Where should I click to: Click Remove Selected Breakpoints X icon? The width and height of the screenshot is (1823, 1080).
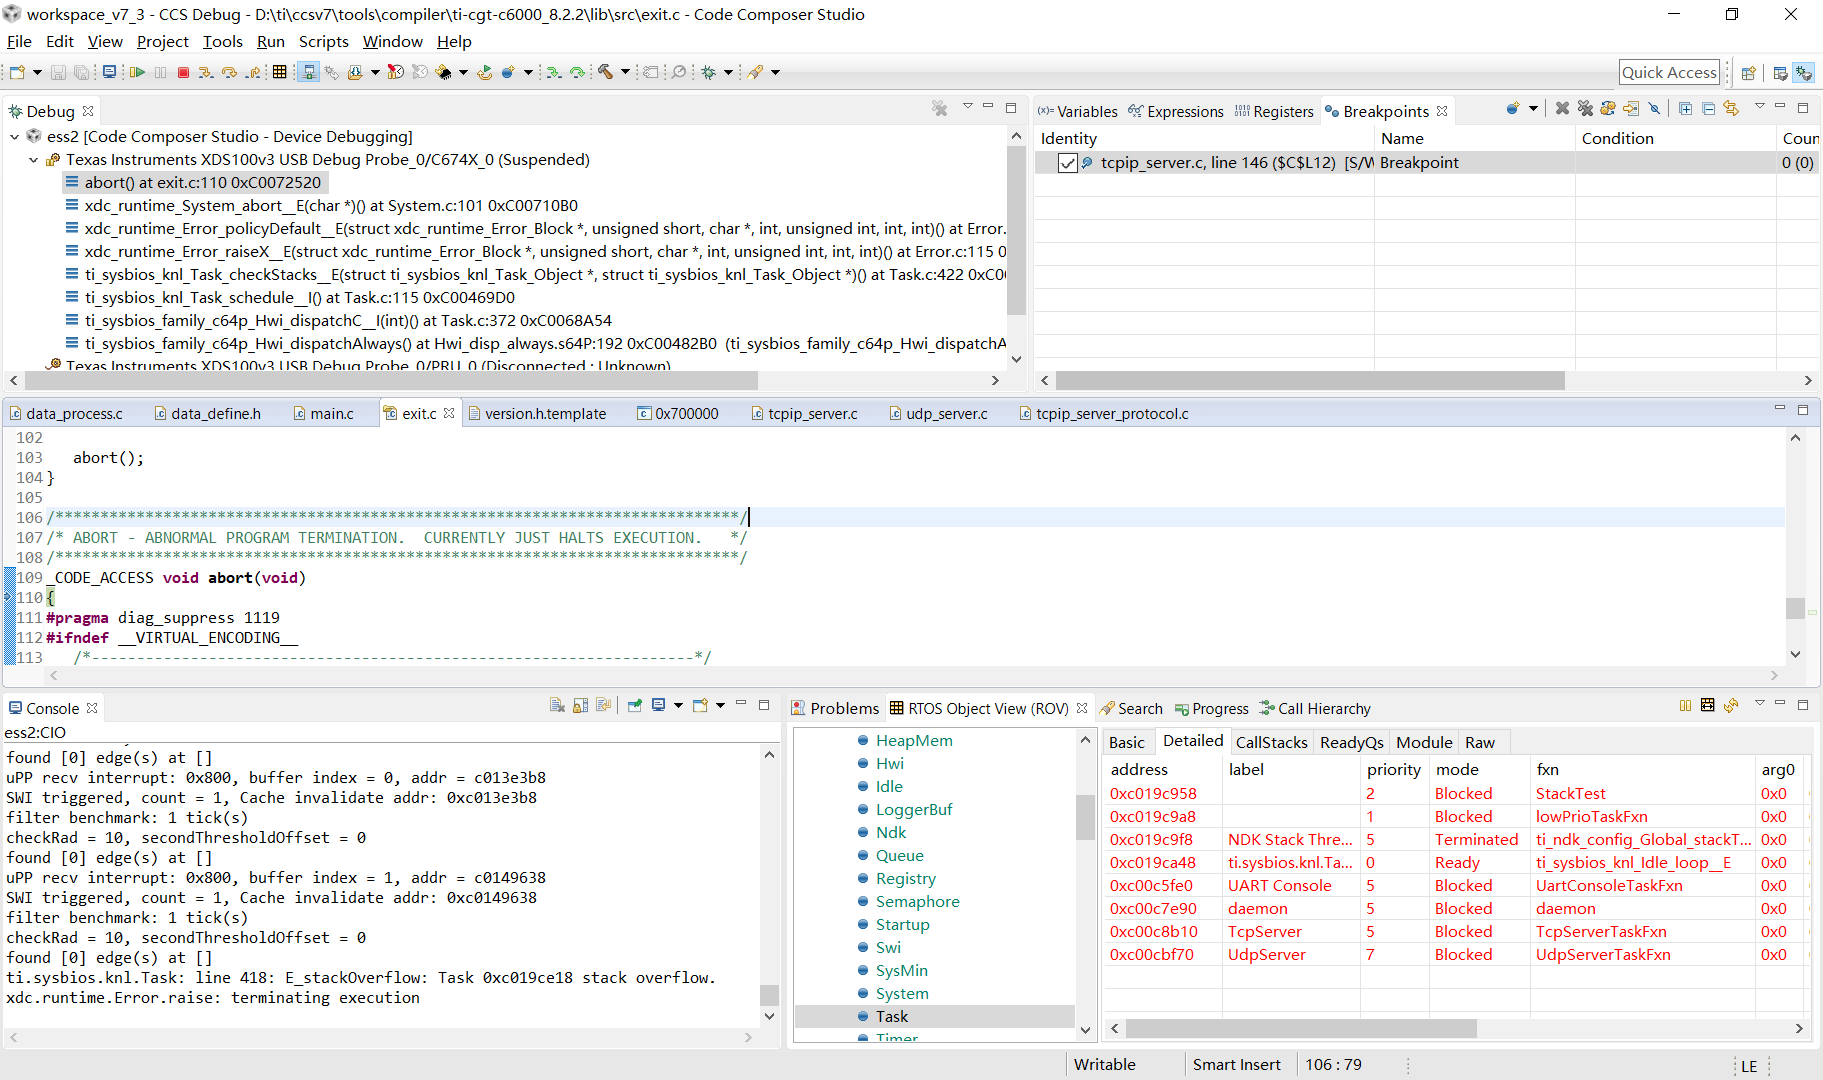pos(1562,108)
